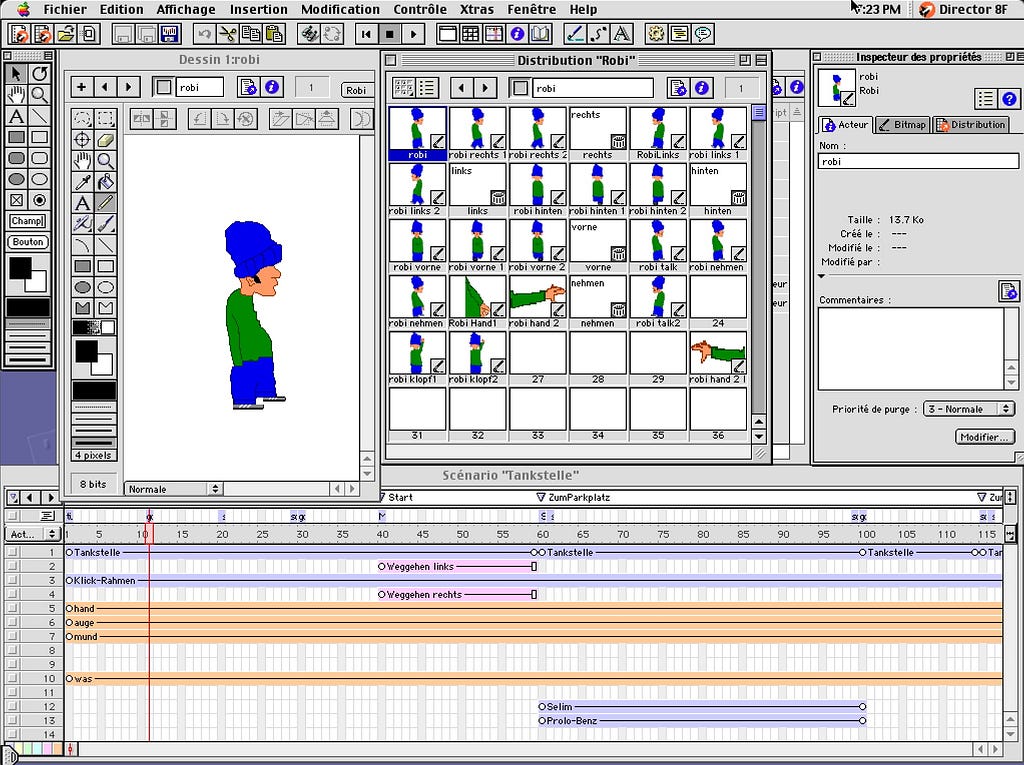This screenshot has width=1024, height=765.
Task: Open the Stage window icon
Action: click(x=447, y=33)
